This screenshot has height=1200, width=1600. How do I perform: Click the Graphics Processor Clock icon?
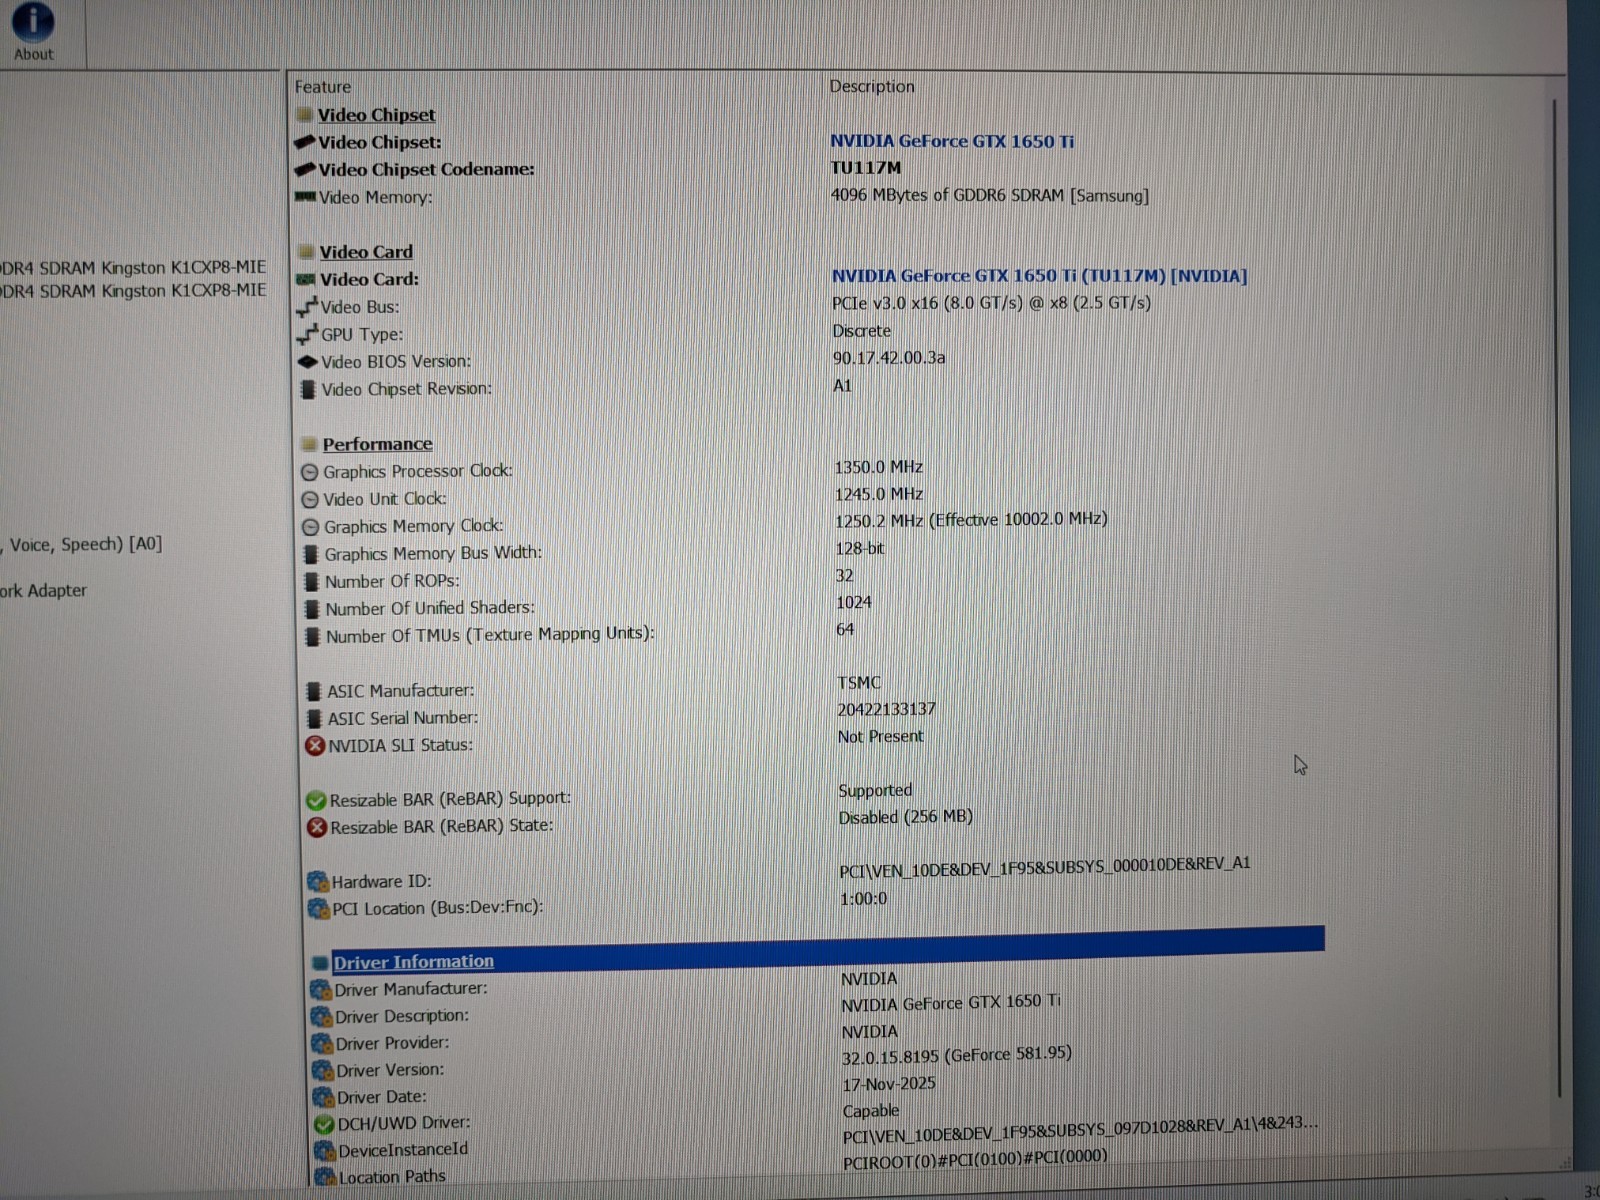click(310, 472)
